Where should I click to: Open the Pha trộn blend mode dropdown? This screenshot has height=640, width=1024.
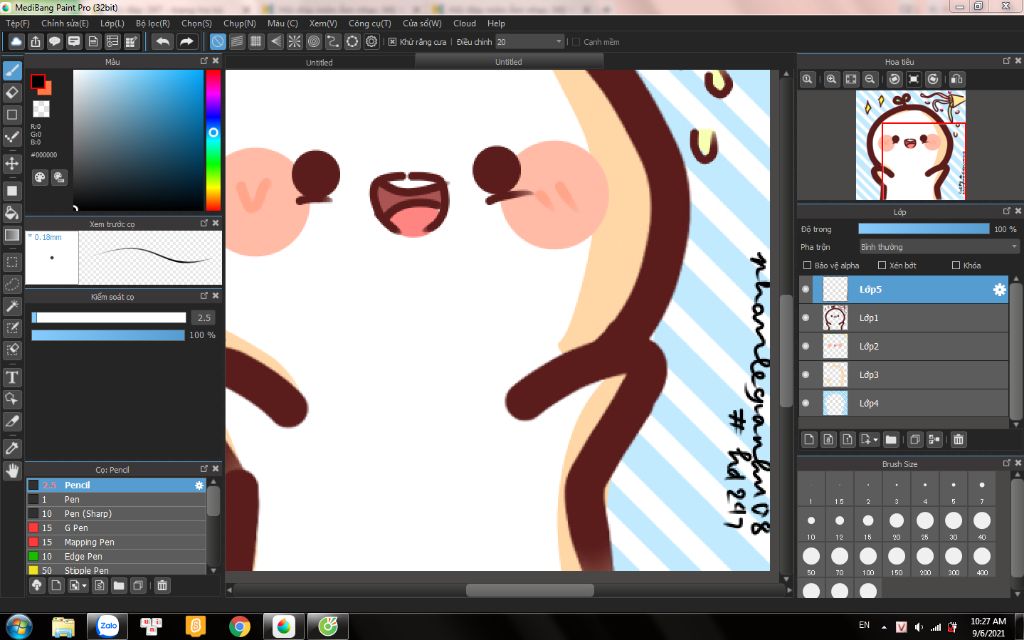(938, 246)
